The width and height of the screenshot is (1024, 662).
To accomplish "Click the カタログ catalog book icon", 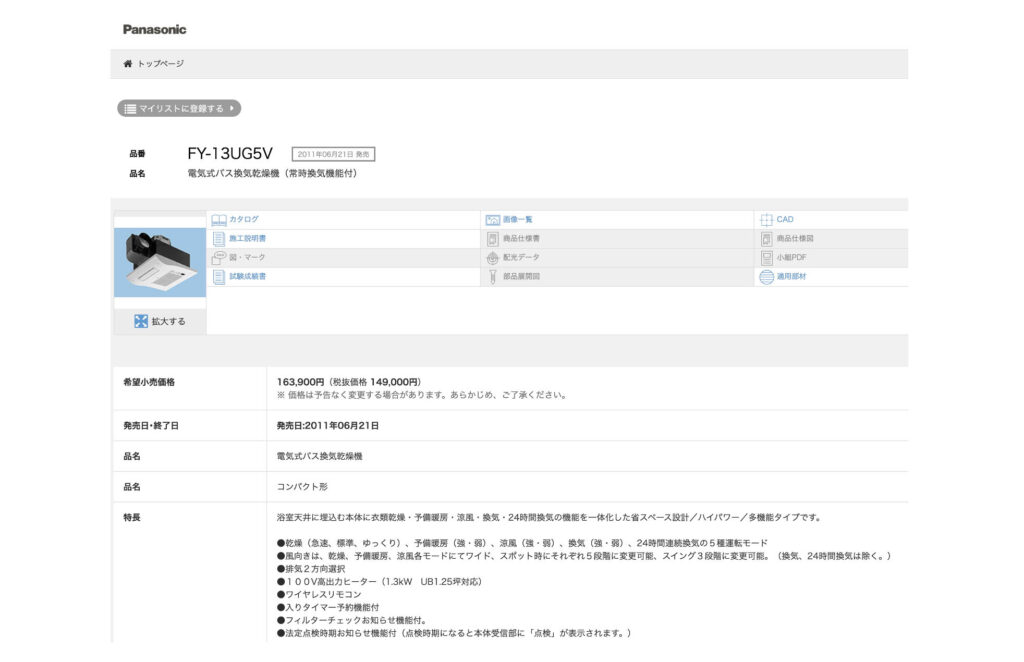I will point(218,219).
